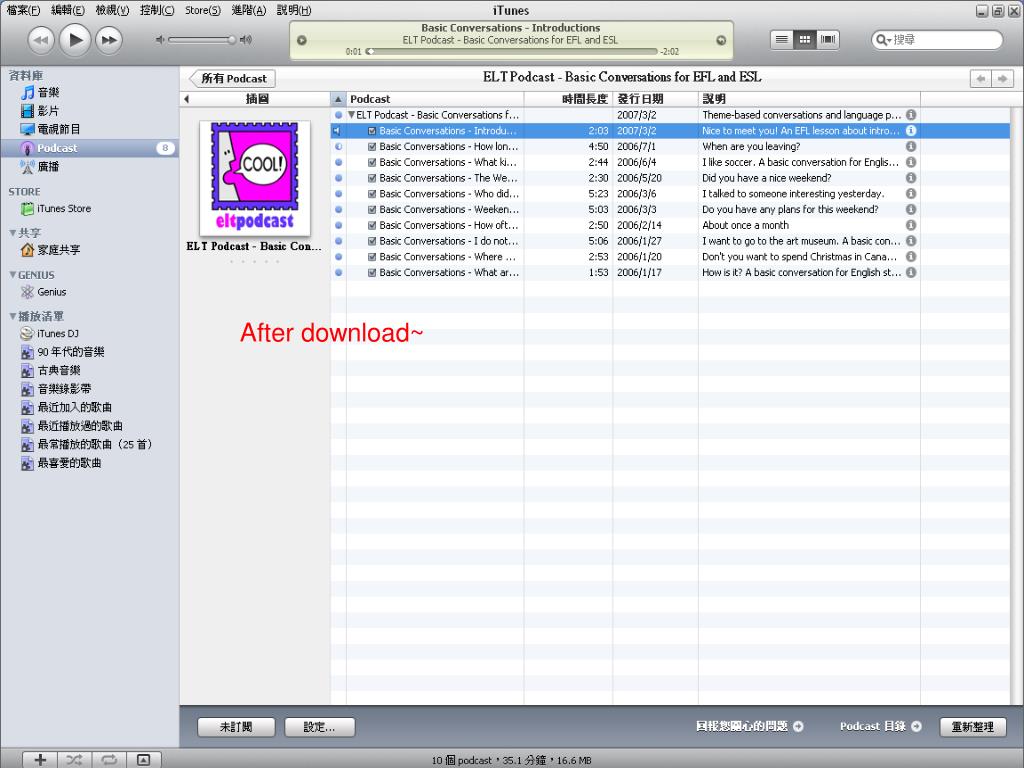This screenshot has width=1024, height=768.
Task: Uncheck Basic Conversations - Introdu... episode
Action: (372, 131)
